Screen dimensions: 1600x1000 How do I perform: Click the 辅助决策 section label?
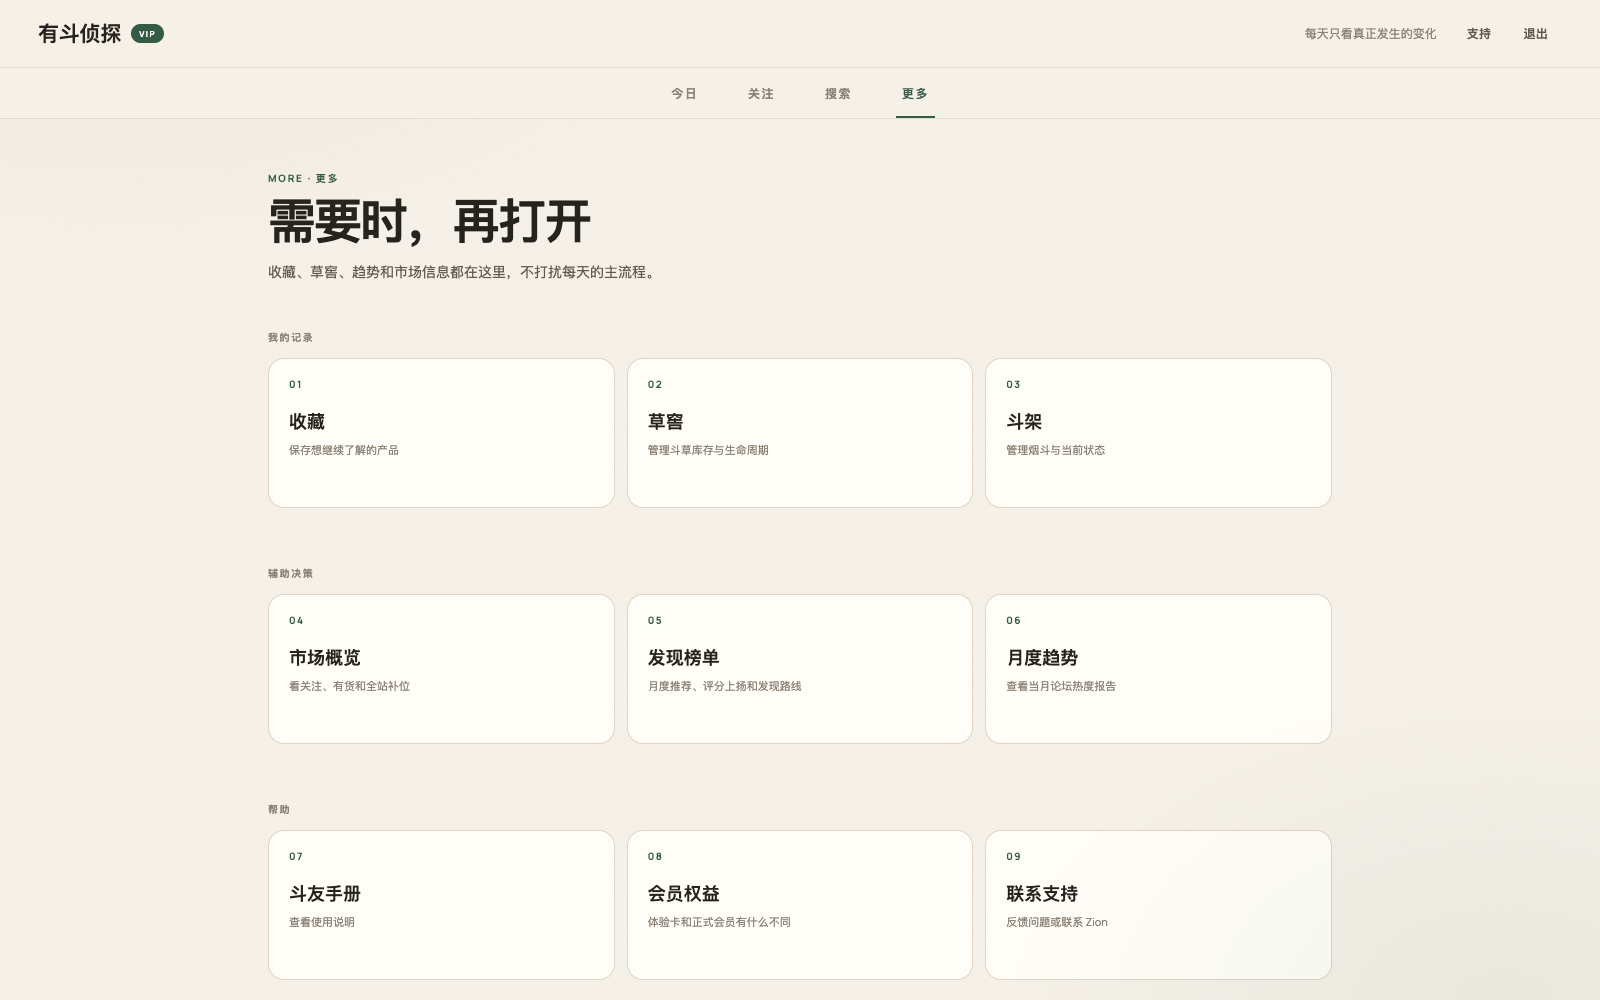(x=290, y=574)
